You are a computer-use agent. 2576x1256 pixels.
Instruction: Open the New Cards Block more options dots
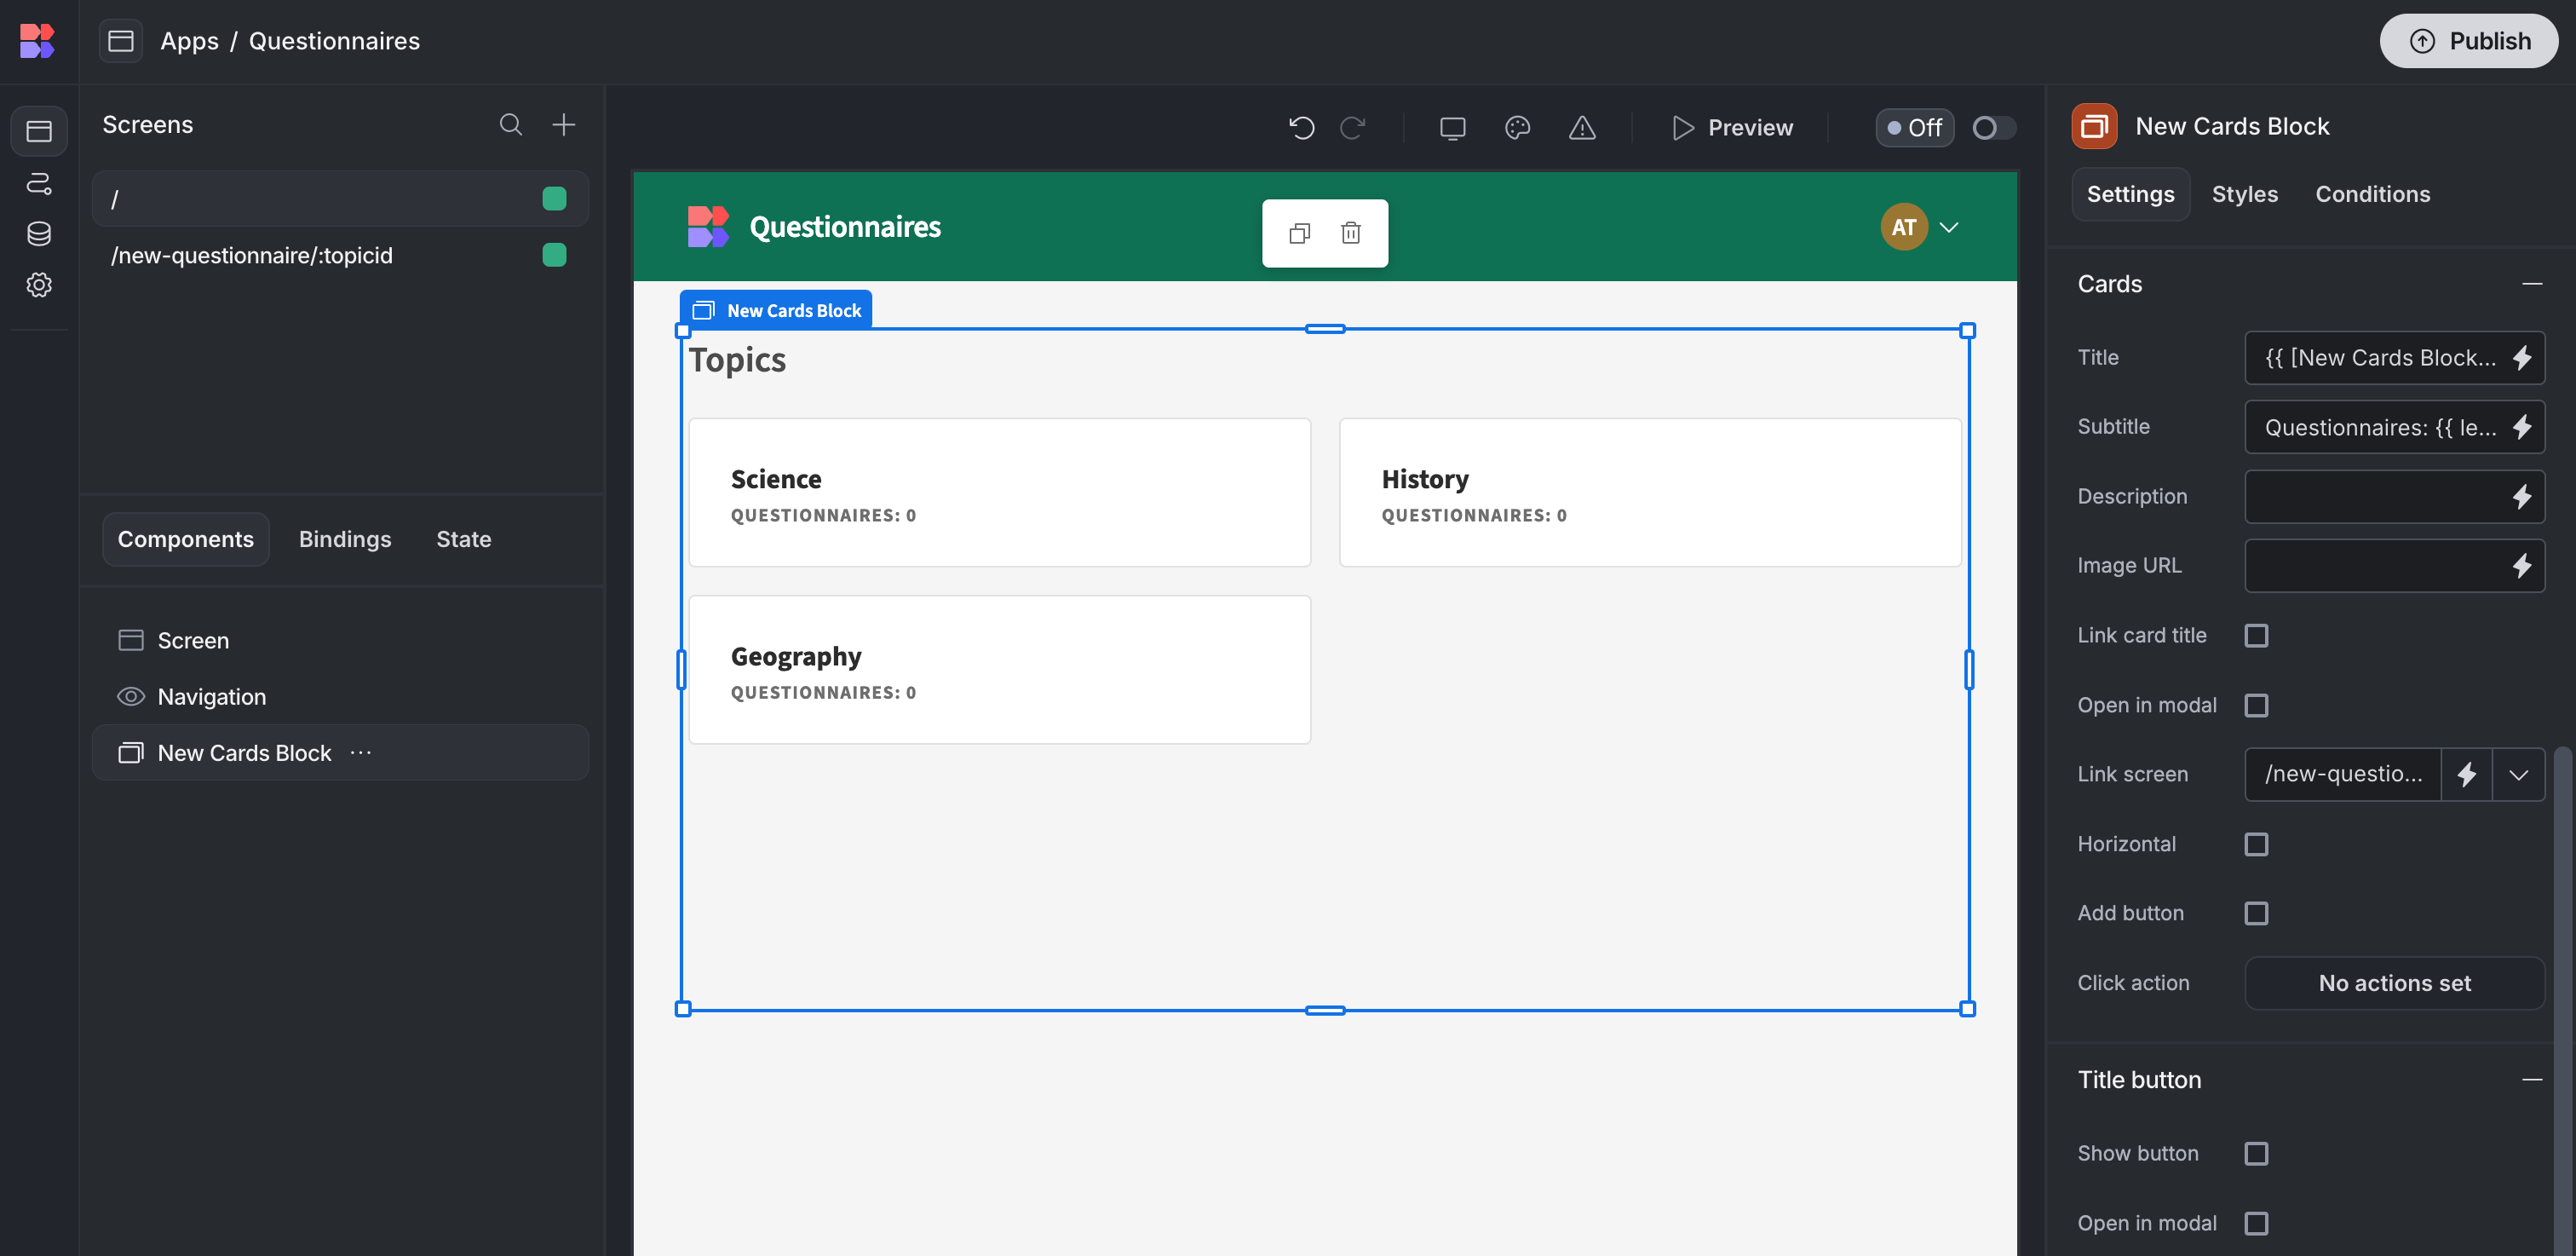click(361, 752)
